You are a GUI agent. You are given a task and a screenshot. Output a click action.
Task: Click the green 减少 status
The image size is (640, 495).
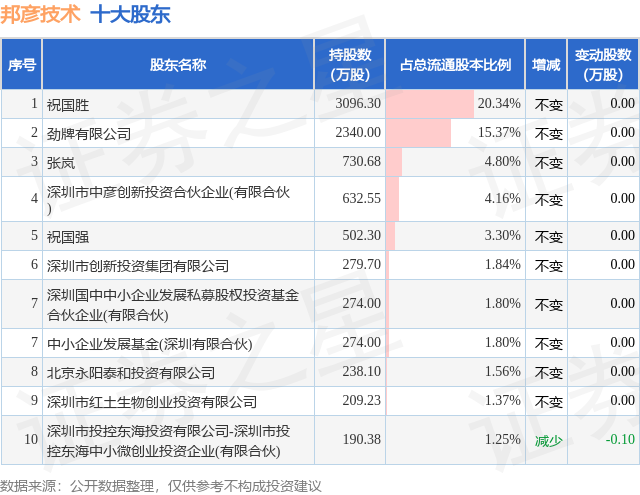click(549, 441)
